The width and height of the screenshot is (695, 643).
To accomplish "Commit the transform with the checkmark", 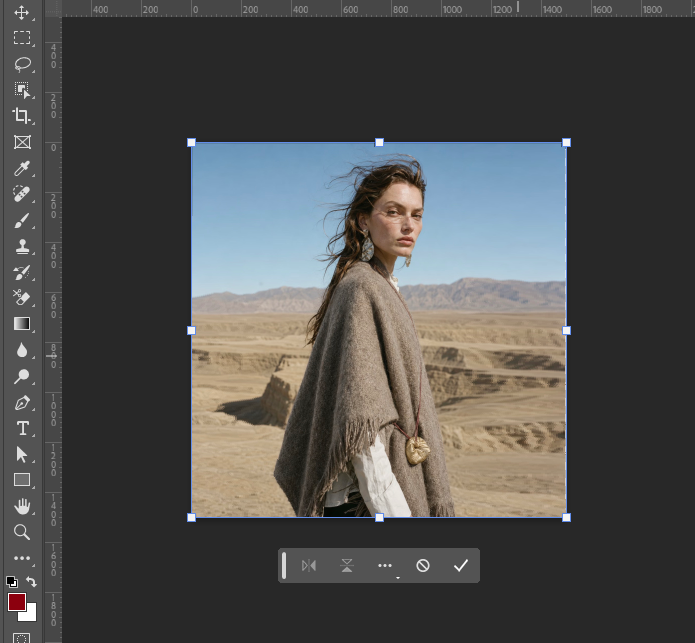I will click(461, 565).
